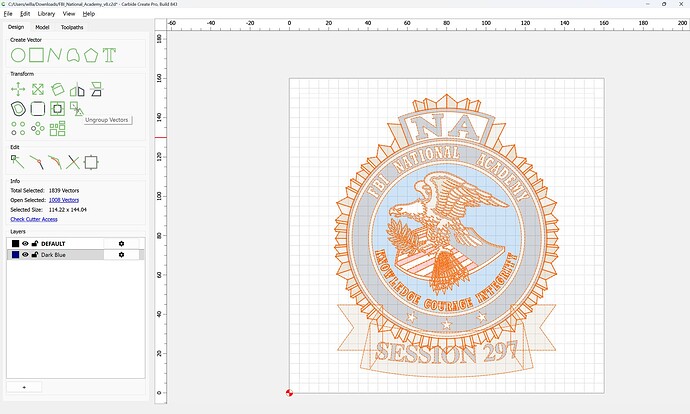Select the Polyline create vector tool
Viewport: 690px width, 414px height.
click(x=55, y=55)
